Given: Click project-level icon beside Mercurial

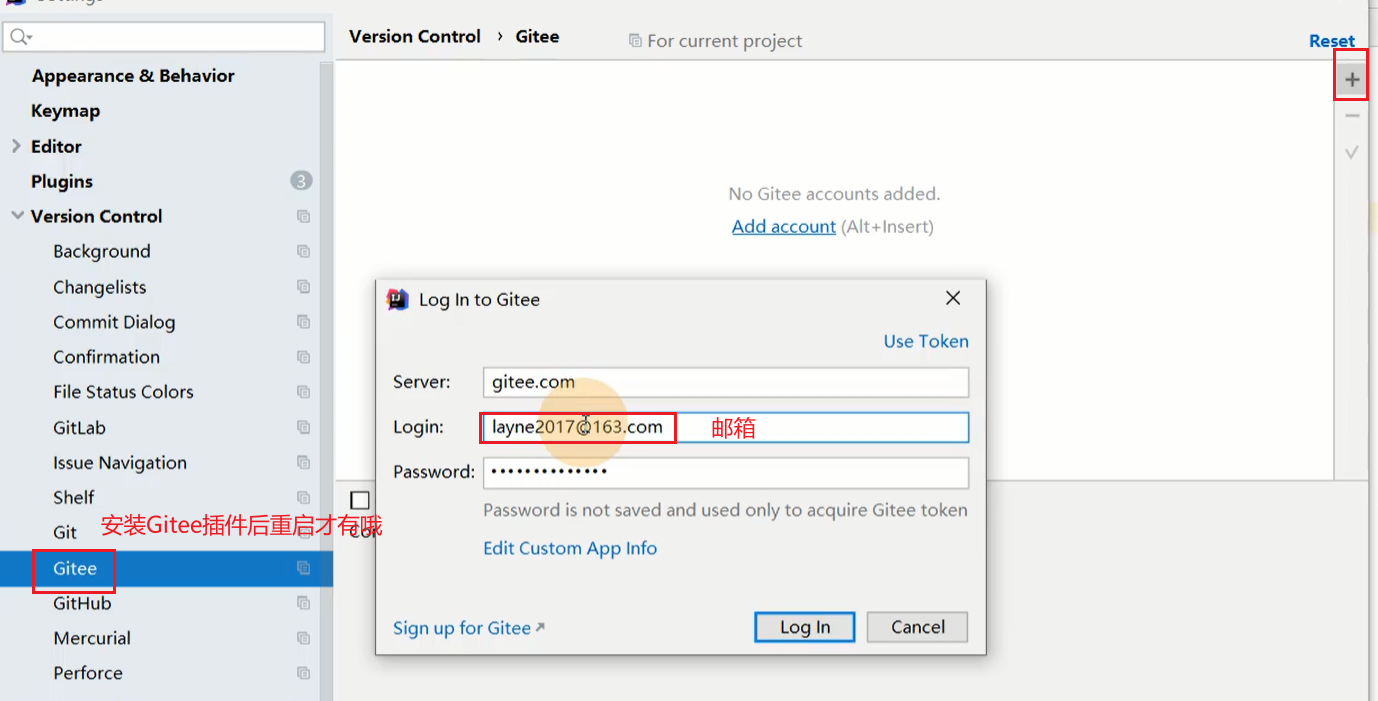Looking at the screenshot, I should coord(303,638).
